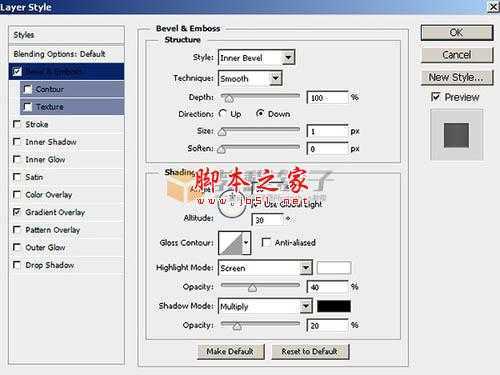Viewport: 500px width, 375px height.
Task: Click the Depth percentage input field
Action: [327, 98]
